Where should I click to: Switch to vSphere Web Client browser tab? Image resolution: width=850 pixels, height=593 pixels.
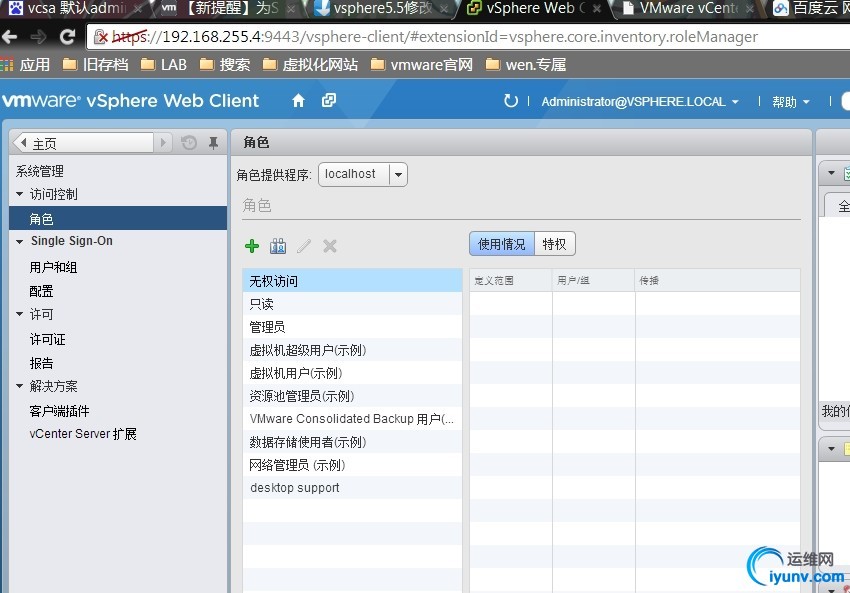pos(534,8)
